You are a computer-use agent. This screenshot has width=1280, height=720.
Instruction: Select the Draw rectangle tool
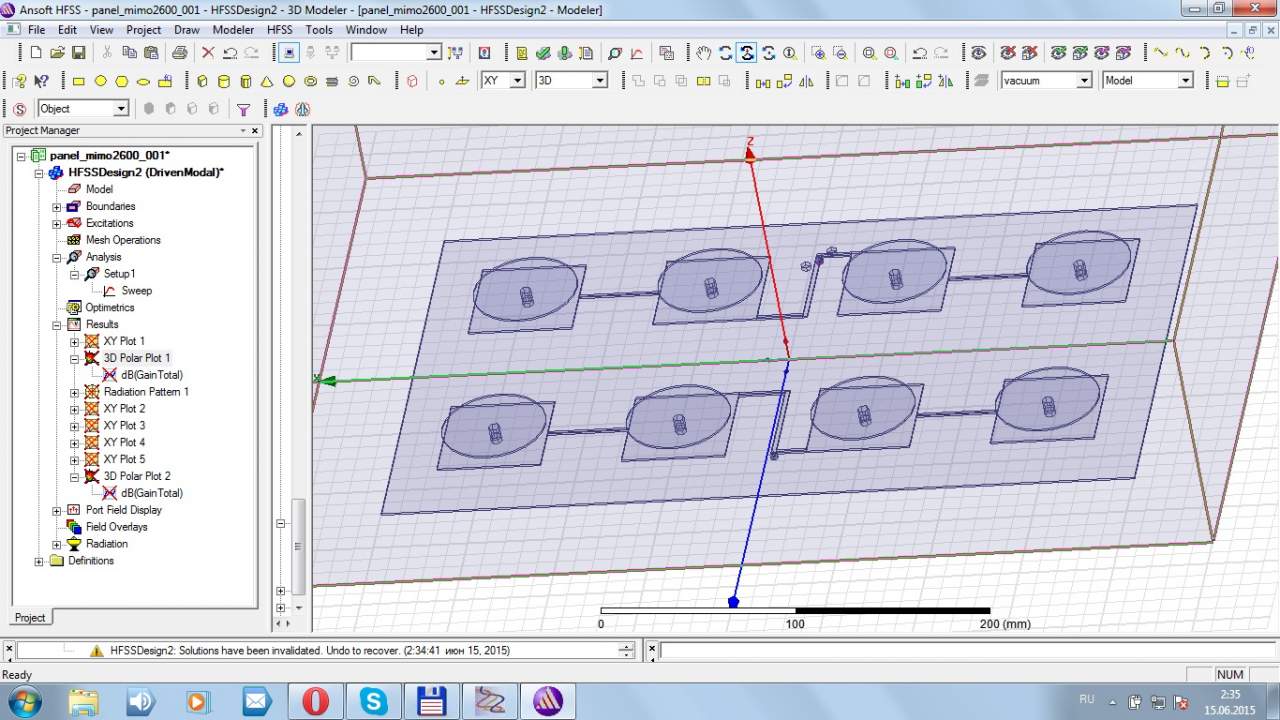(x=78, y=81)
